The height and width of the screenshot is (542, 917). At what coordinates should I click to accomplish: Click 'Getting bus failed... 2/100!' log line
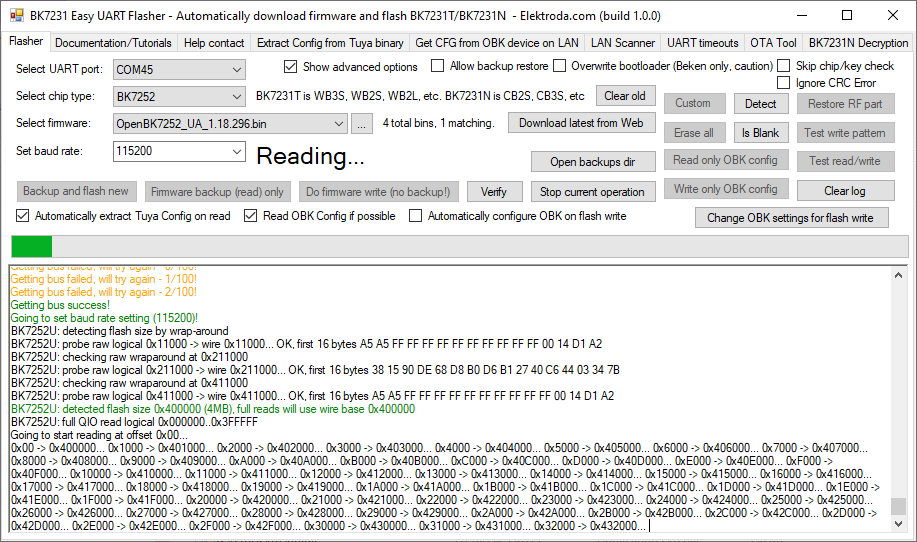coord(104,292)
